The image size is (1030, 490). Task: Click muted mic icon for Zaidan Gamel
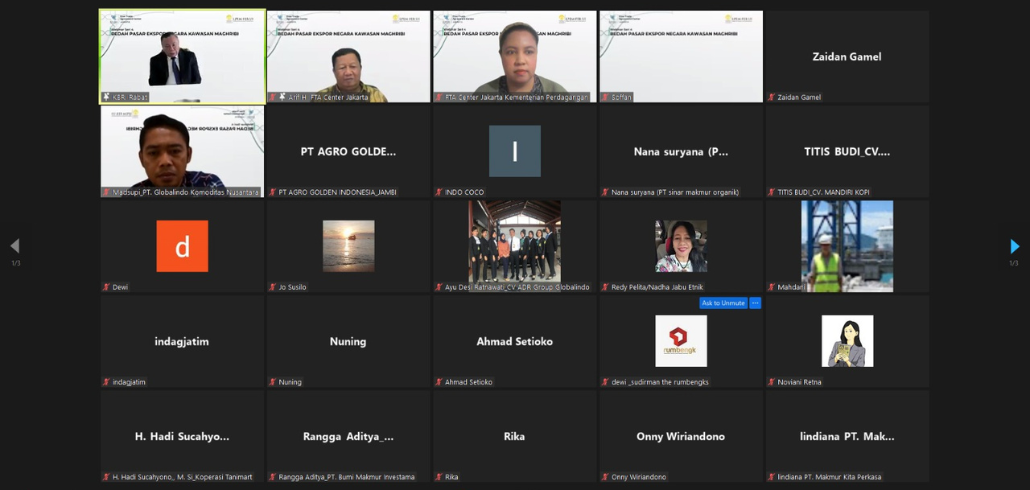pos(771,97)
